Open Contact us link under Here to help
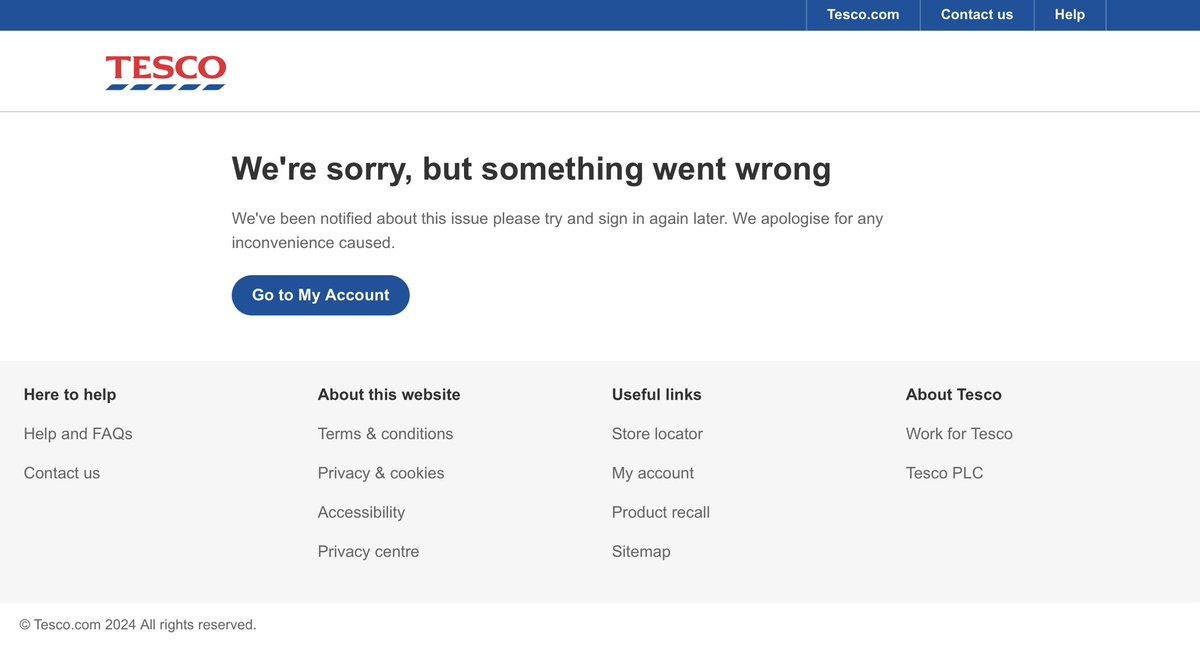Screen dimensions: 1200x655 (62, 473)
